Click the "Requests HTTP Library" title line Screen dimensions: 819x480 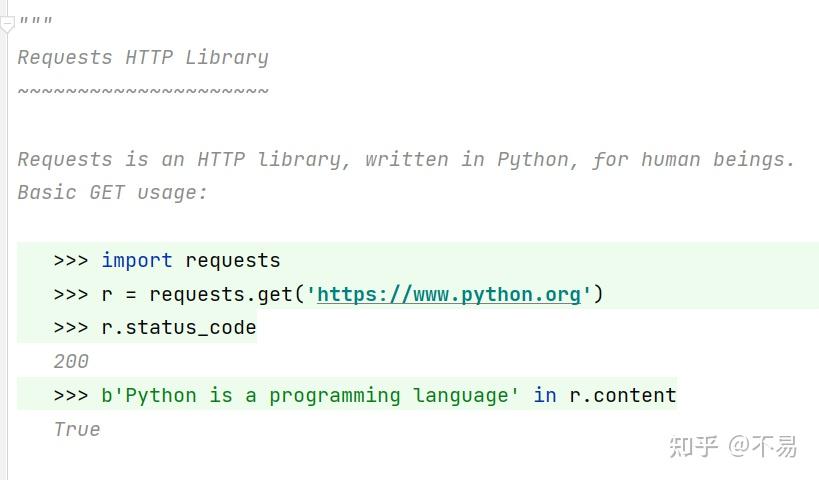tap(143, 58)
